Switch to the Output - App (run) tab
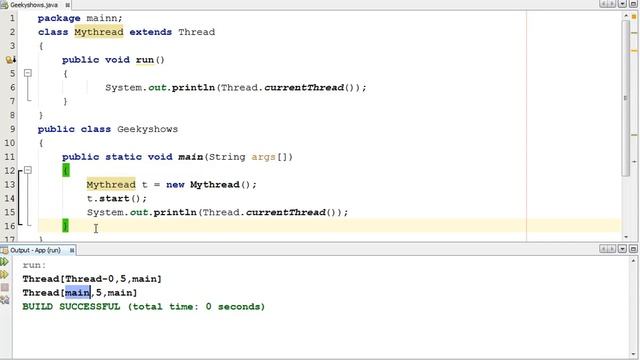 (35, 250)
